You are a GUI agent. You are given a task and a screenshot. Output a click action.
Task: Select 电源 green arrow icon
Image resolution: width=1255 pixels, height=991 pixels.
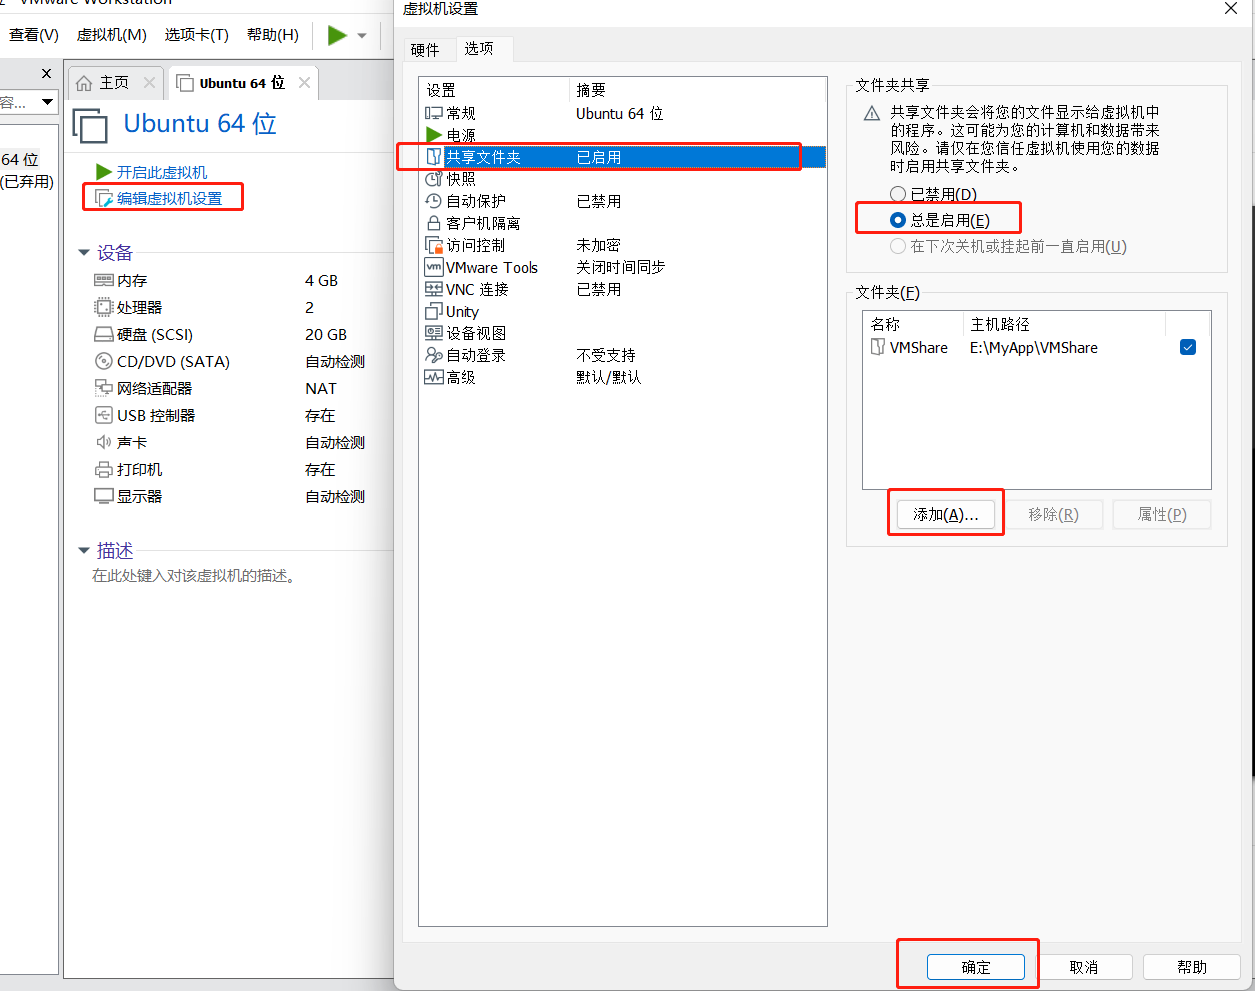pos(434,134)
